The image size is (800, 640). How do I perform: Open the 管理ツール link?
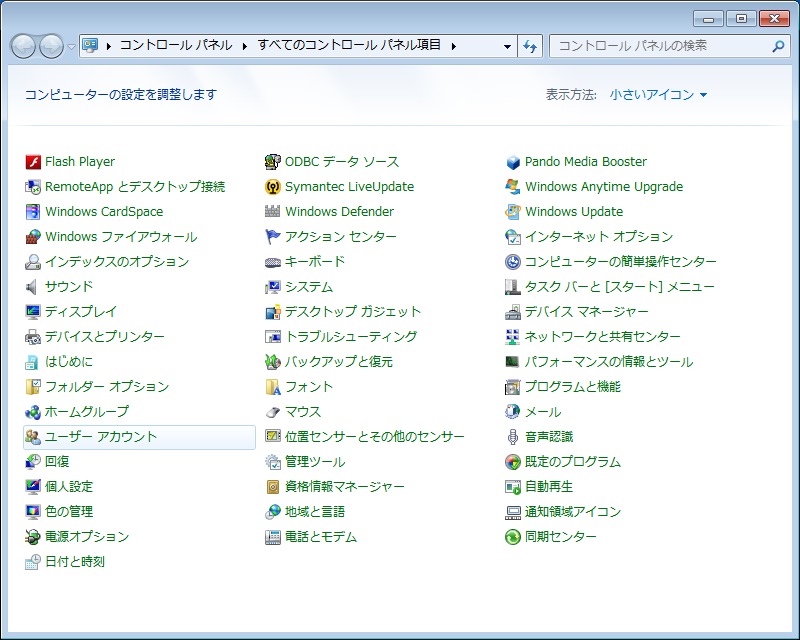click(x=315, y=462)
